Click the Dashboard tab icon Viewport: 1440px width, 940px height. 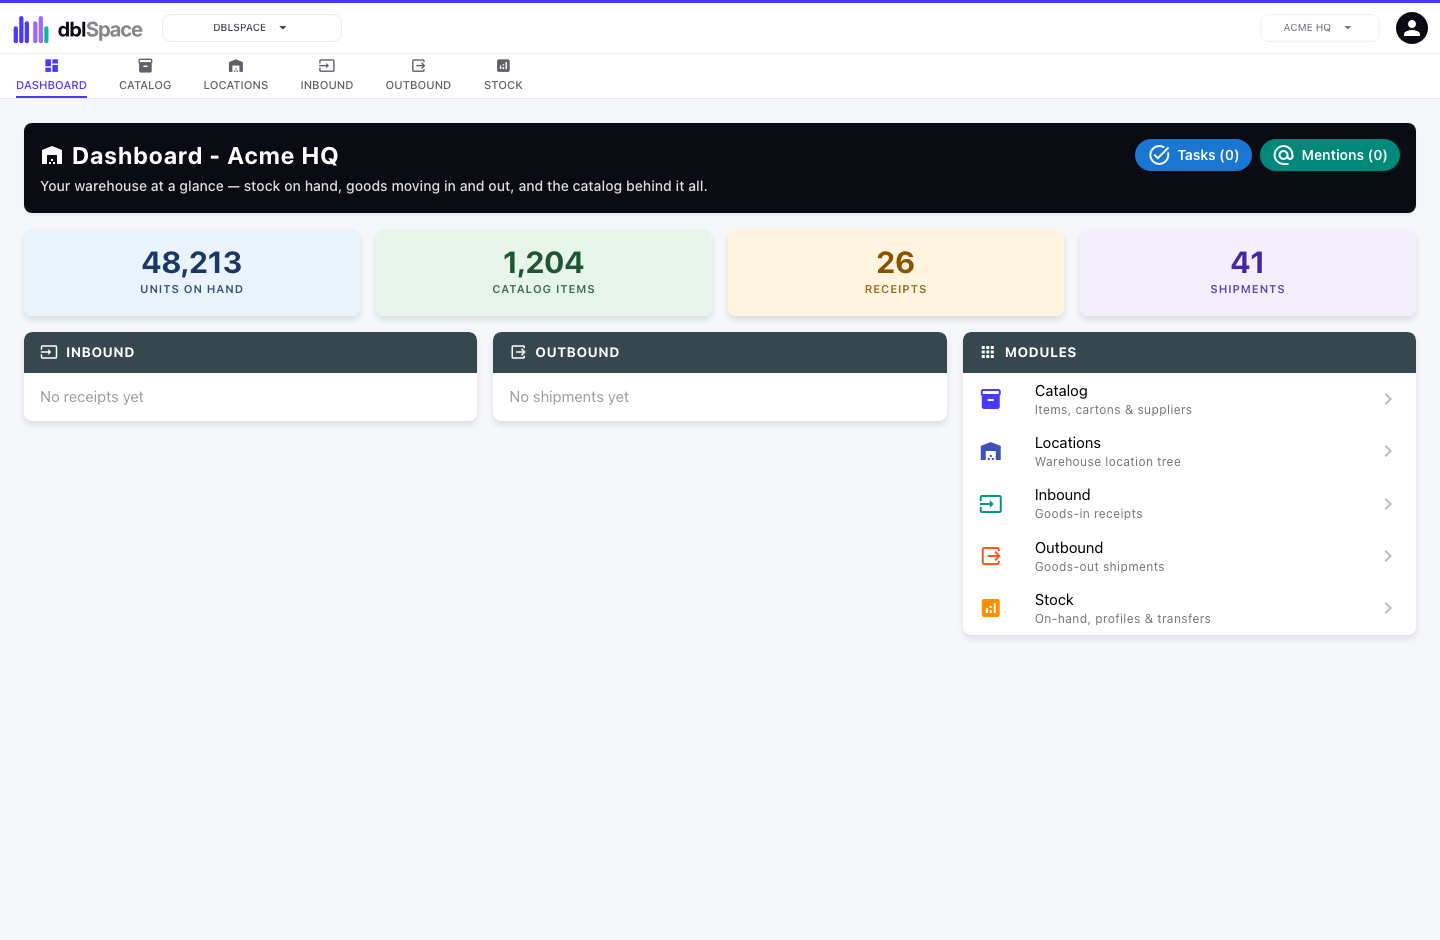[51, 66]
